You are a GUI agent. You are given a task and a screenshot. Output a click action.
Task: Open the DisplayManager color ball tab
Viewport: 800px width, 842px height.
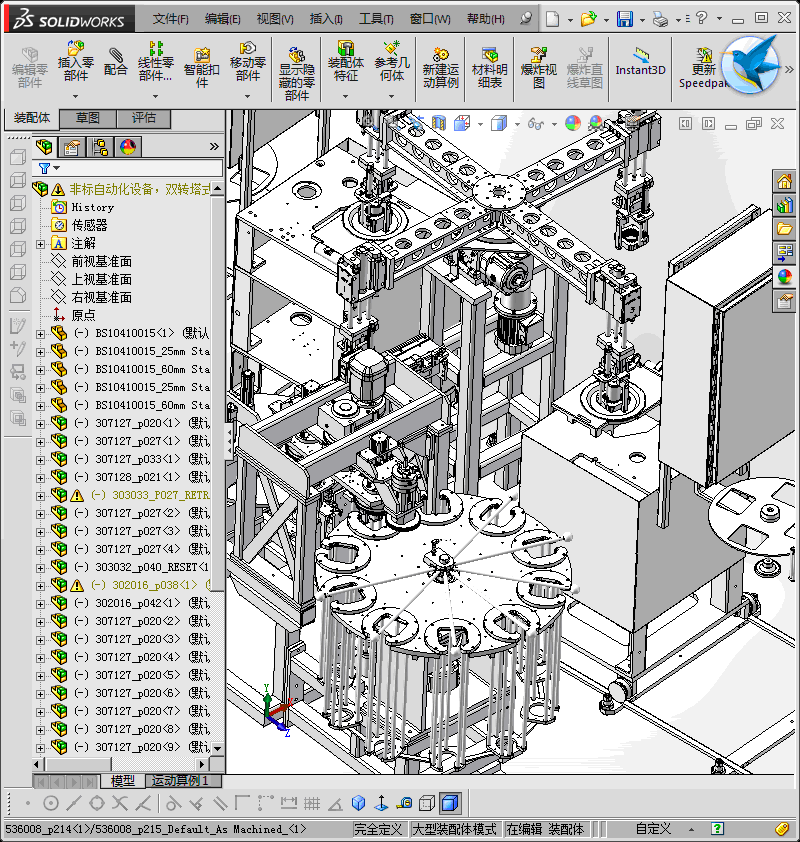tap(128, 147)
